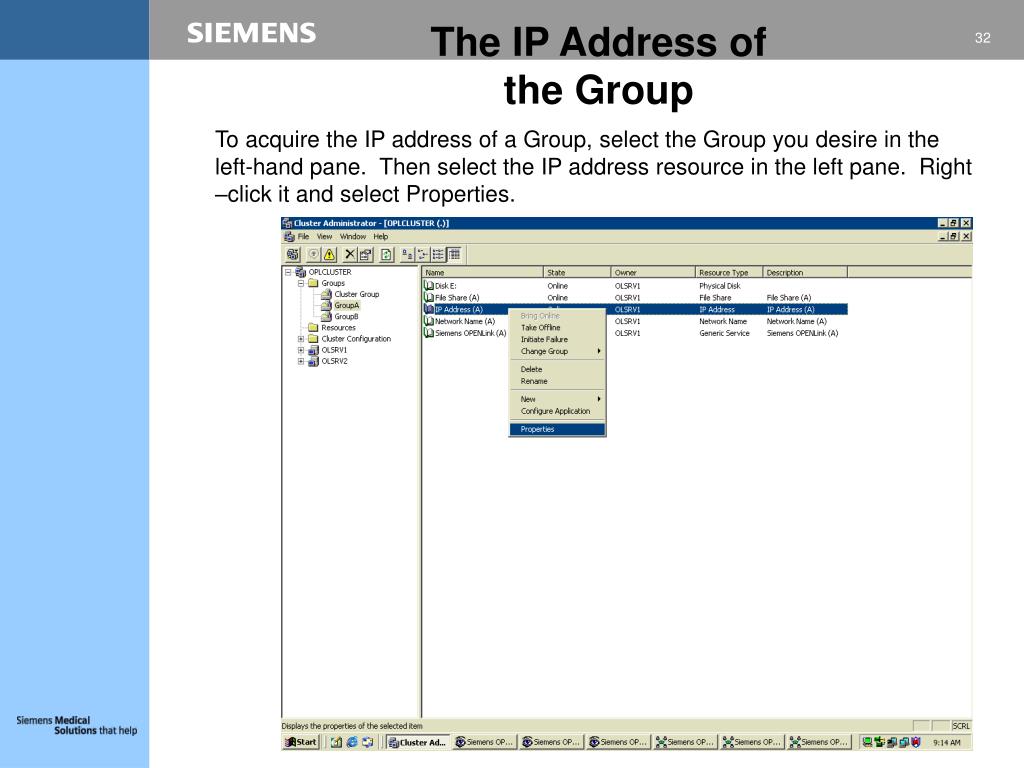Sort by the Owner column header
The image size is (1024, 768).
pos(652,272)
